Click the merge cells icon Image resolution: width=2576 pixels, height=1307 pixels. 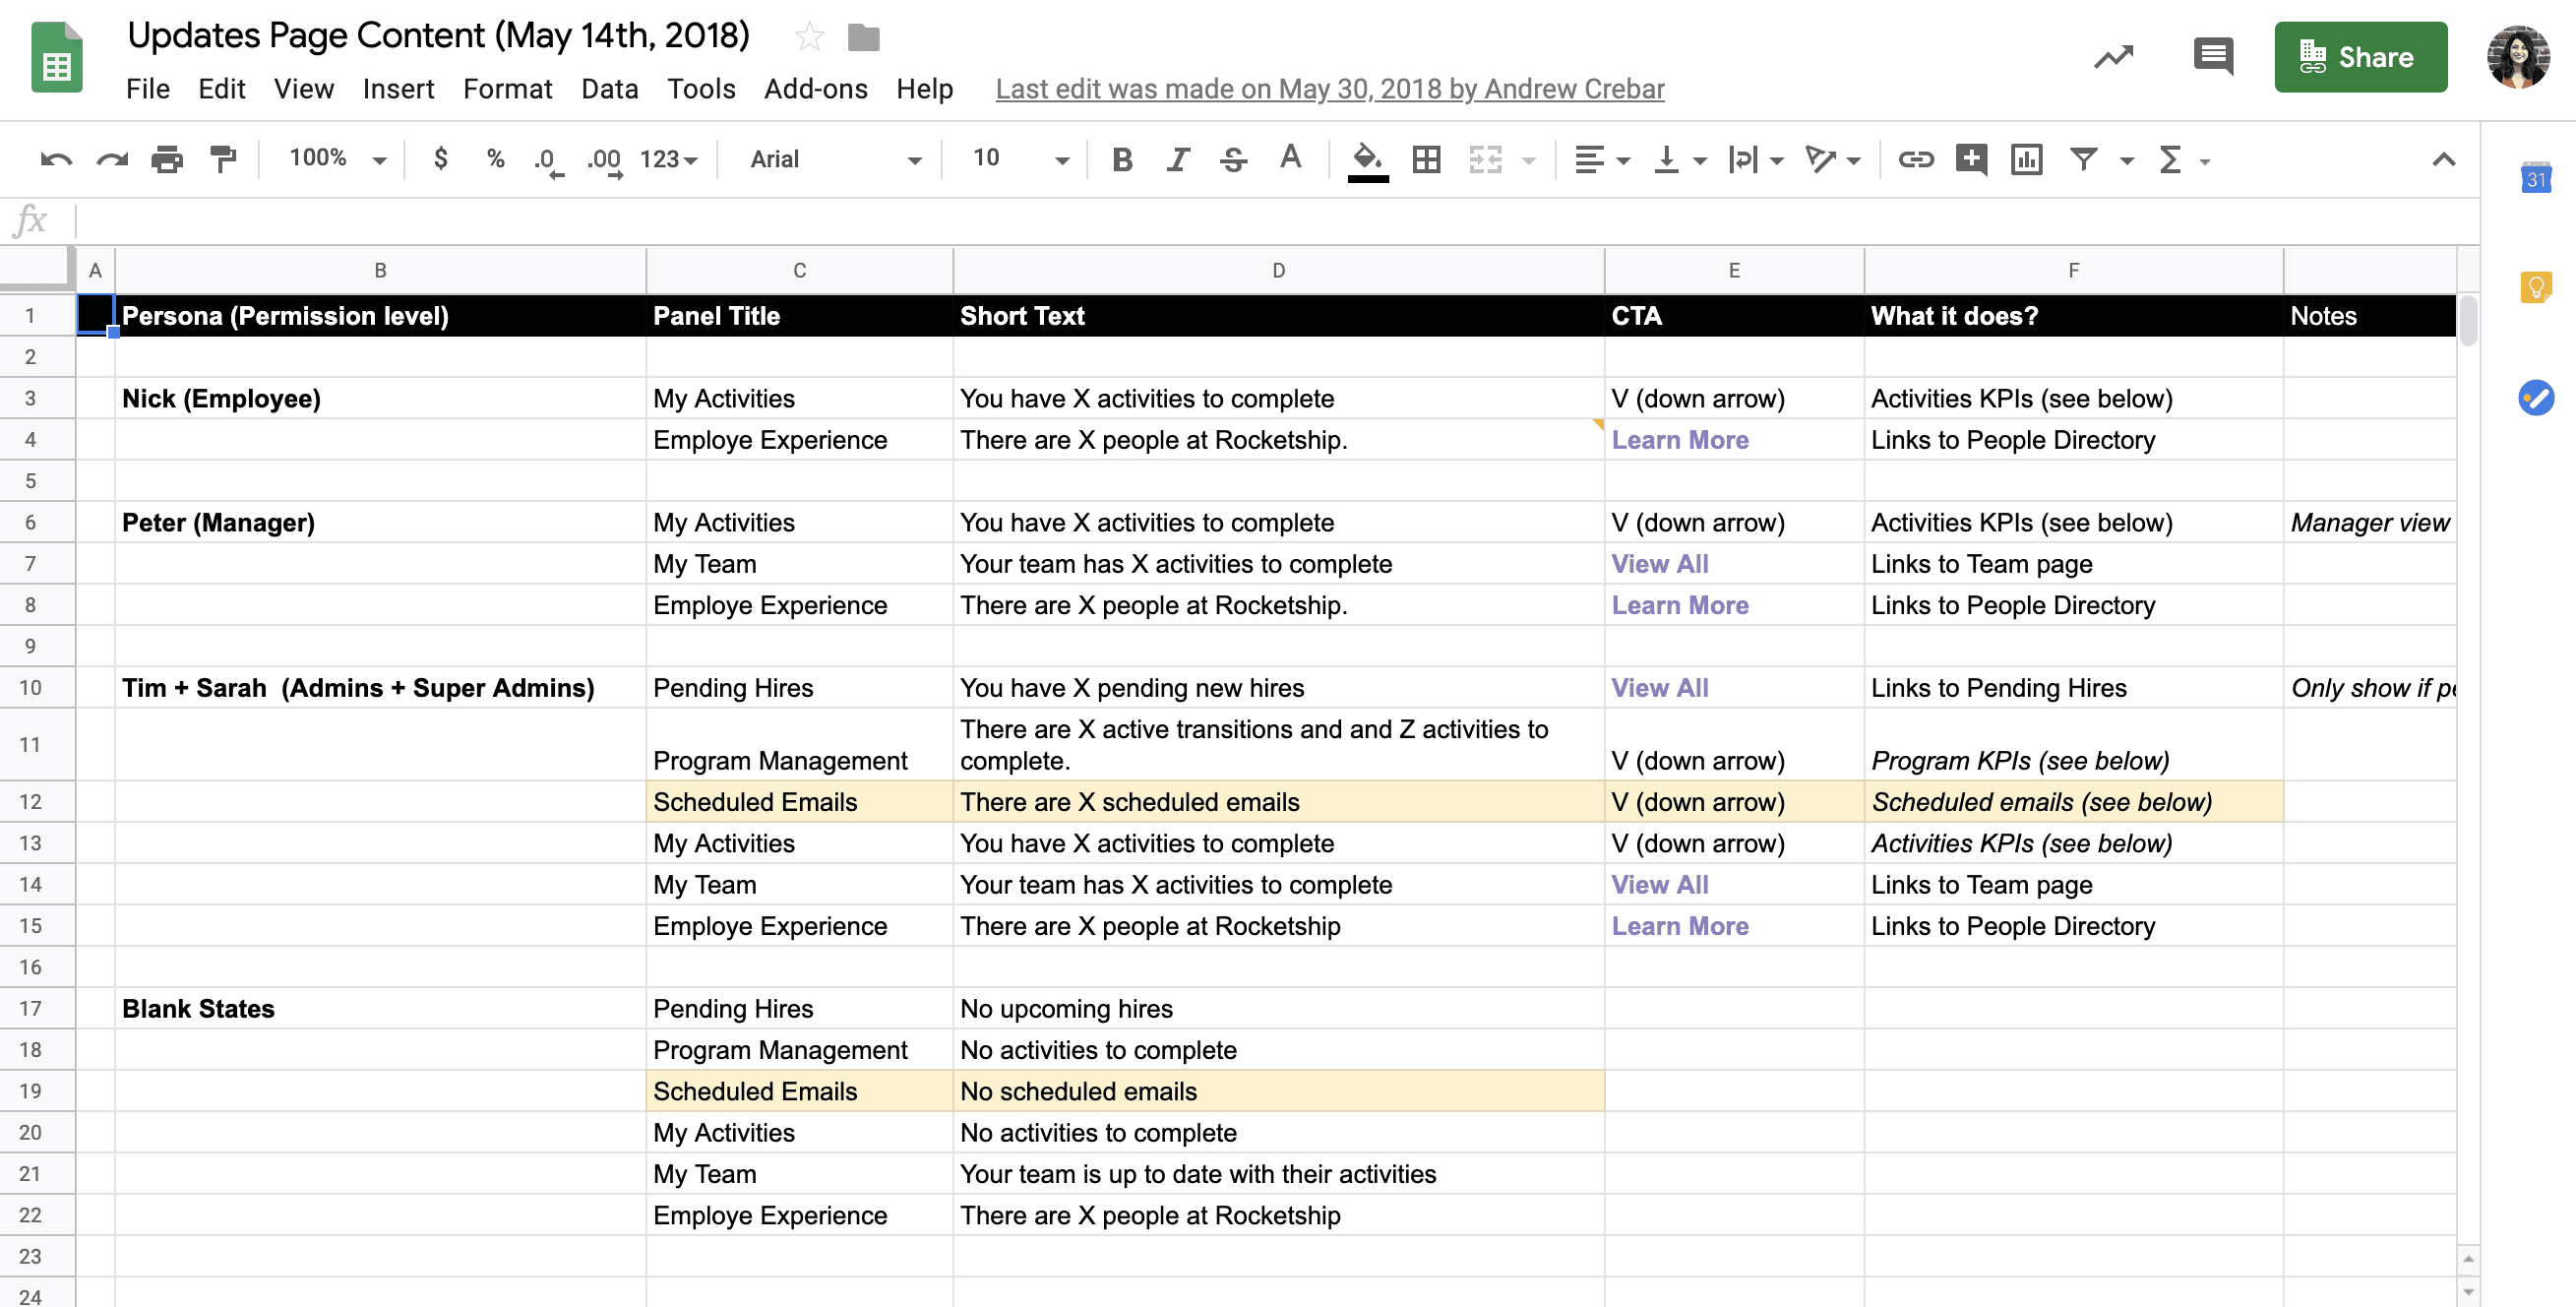point(1485,159)
